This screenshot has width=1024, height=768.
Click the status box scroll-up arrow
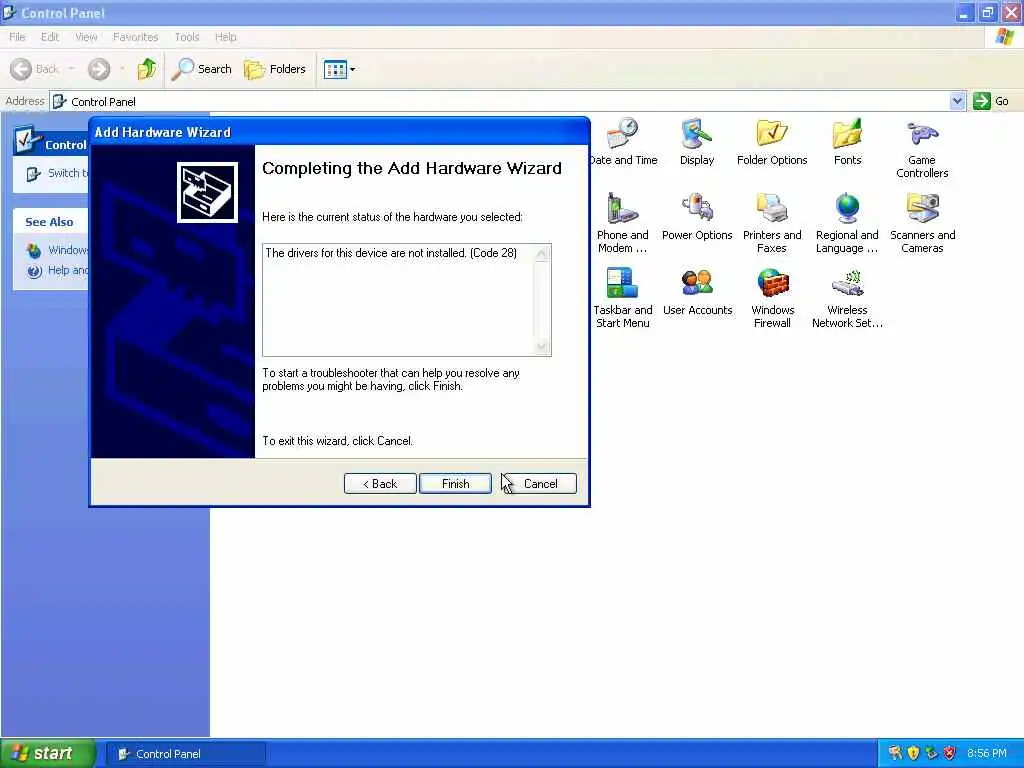click(541, 253)
